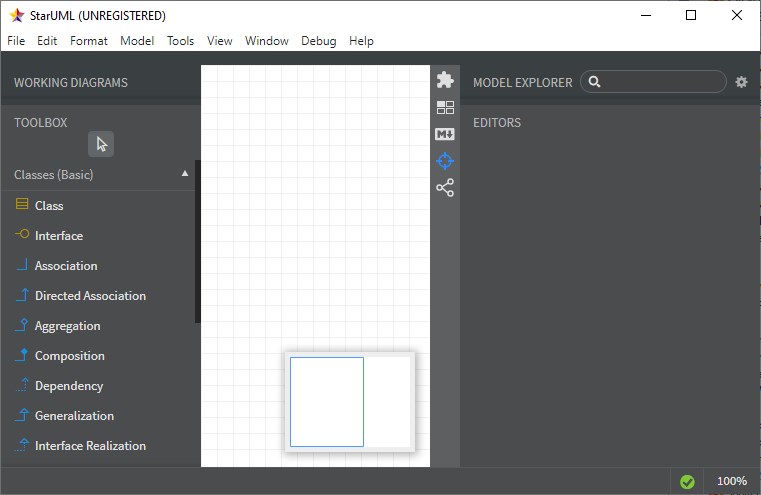Open Model Explorer gear settings
761x495 pixels.
(741, 82)
